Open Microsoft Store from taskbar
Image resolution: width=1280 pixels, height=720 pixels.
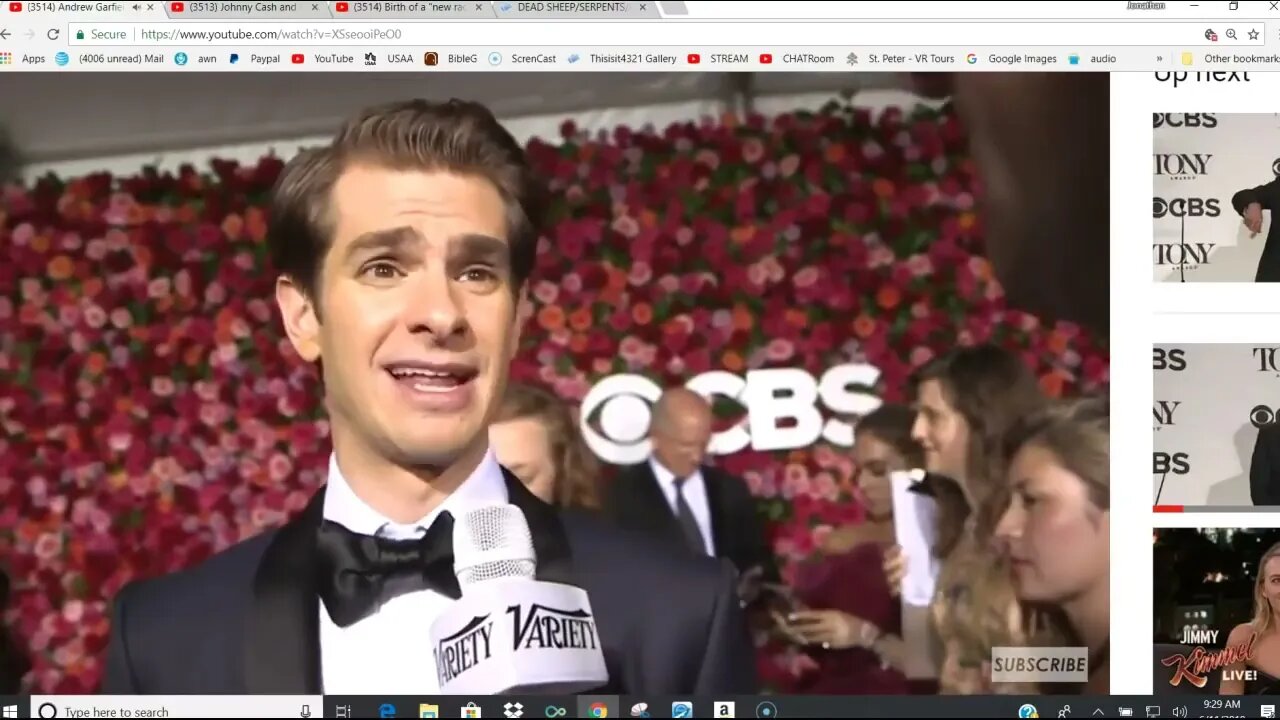(x=471, y=711)
